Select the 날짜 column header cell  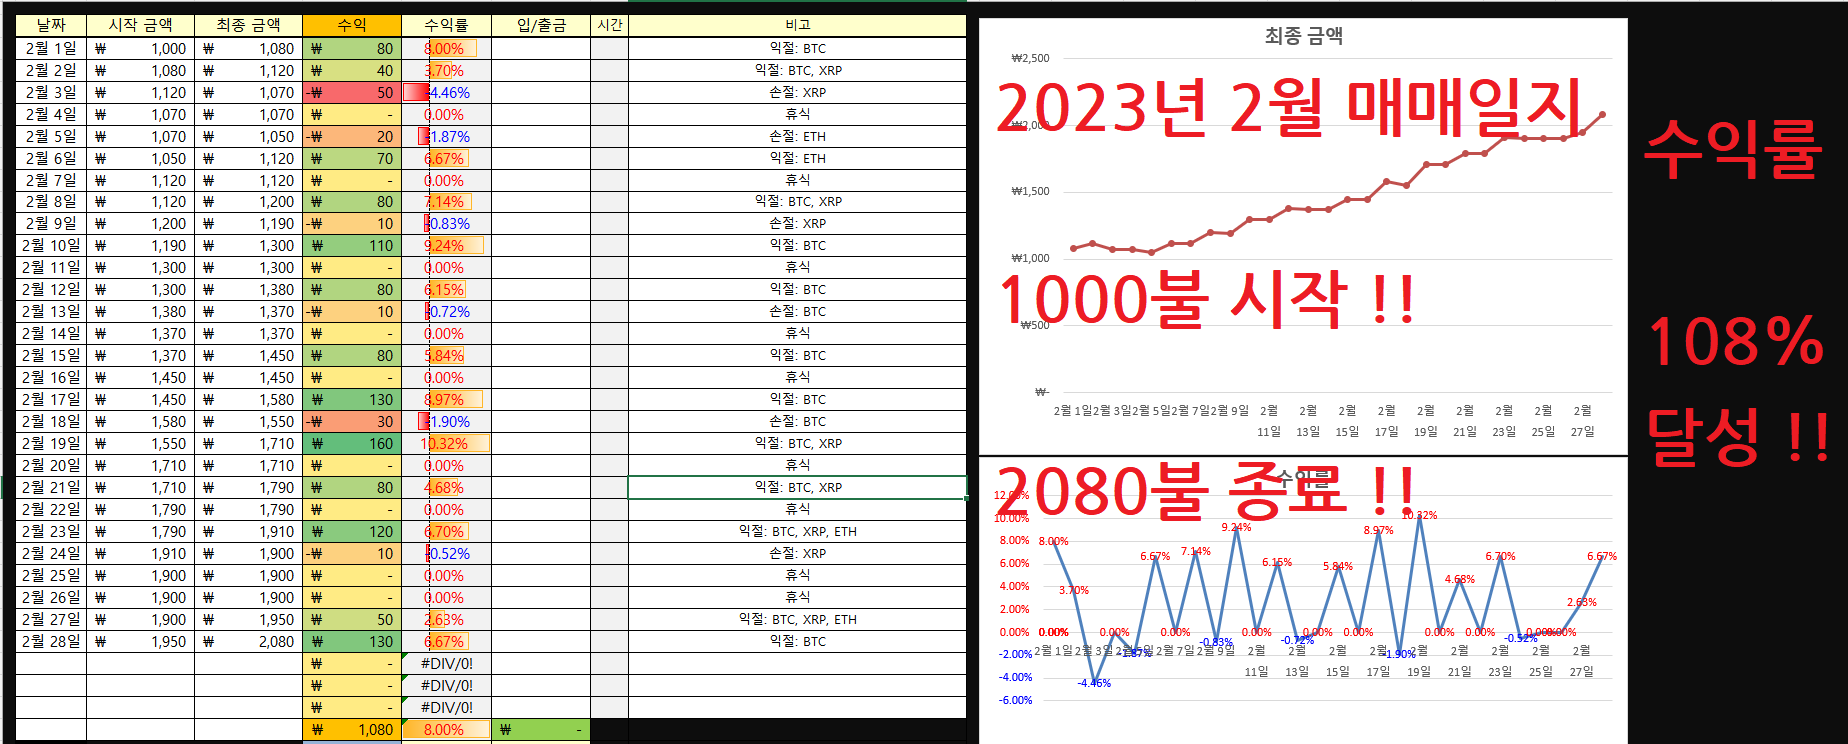click(50, 25)
